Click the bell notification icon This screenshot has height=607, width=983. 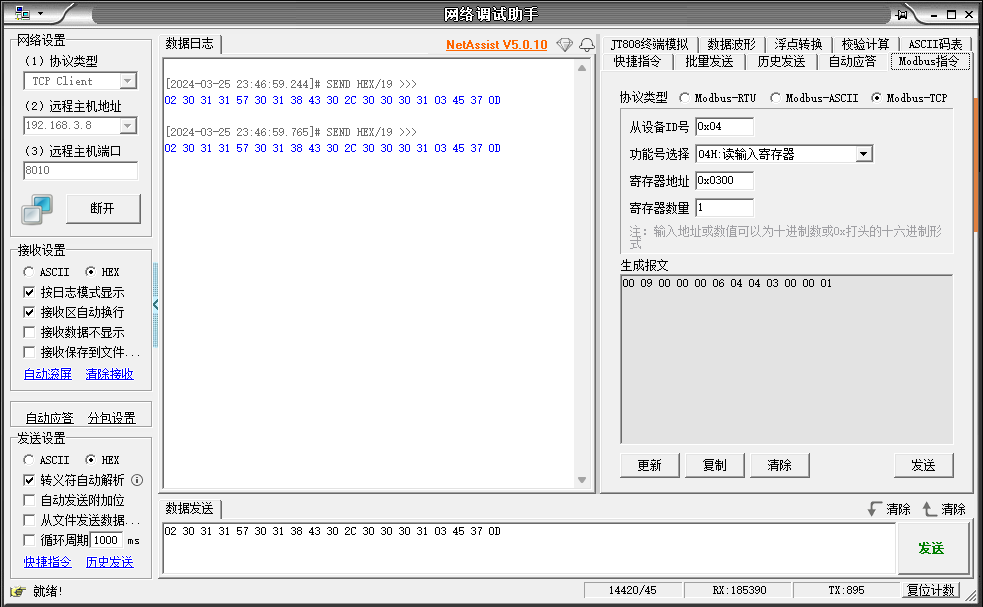587,45
